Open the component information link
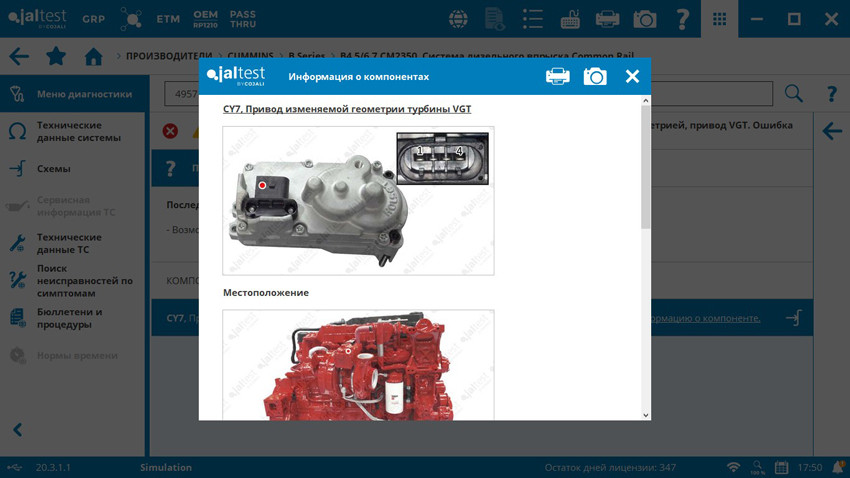Viewport: 850px width, 478px height. pyautogui.click(x=705, y=318)
